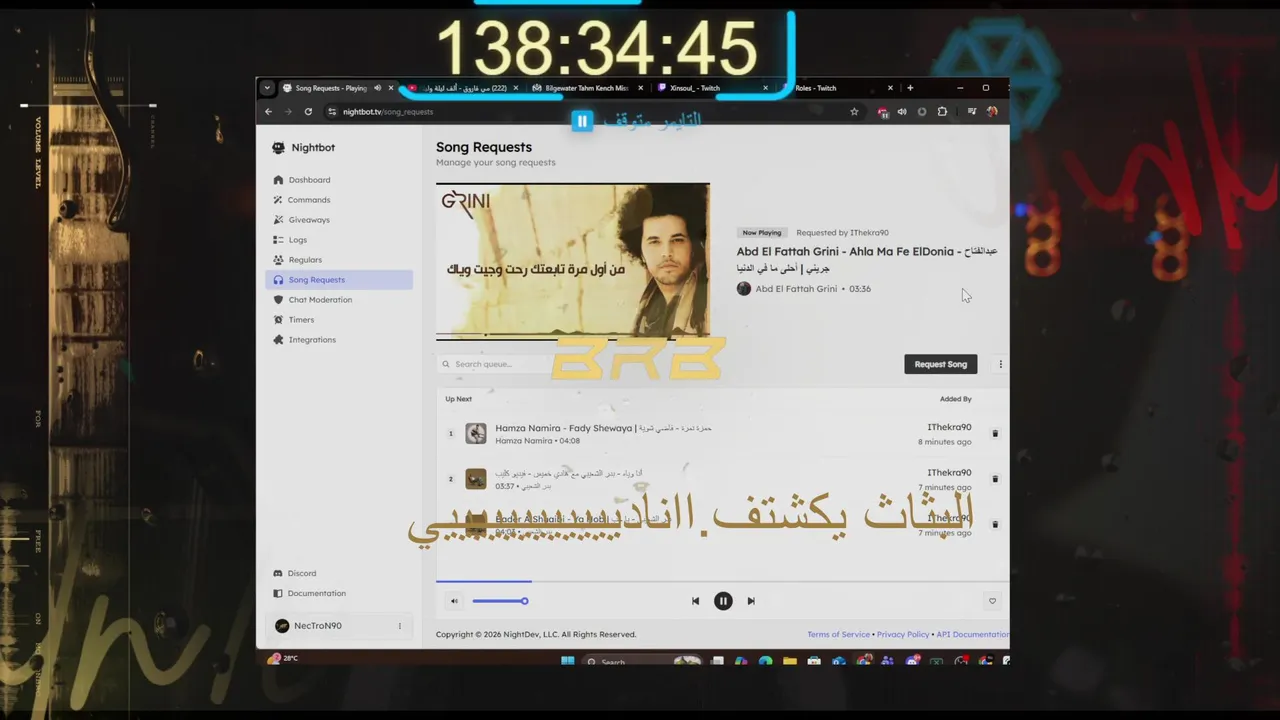Switch to the Xinsoul_ - Twitch tab

point(710,88)
